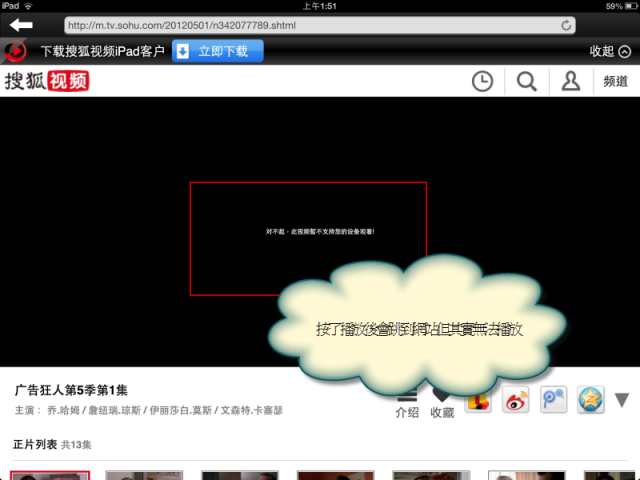Add to favorites with 收藏 button
The width and height of the screenshot is (640, 480).
442,405
